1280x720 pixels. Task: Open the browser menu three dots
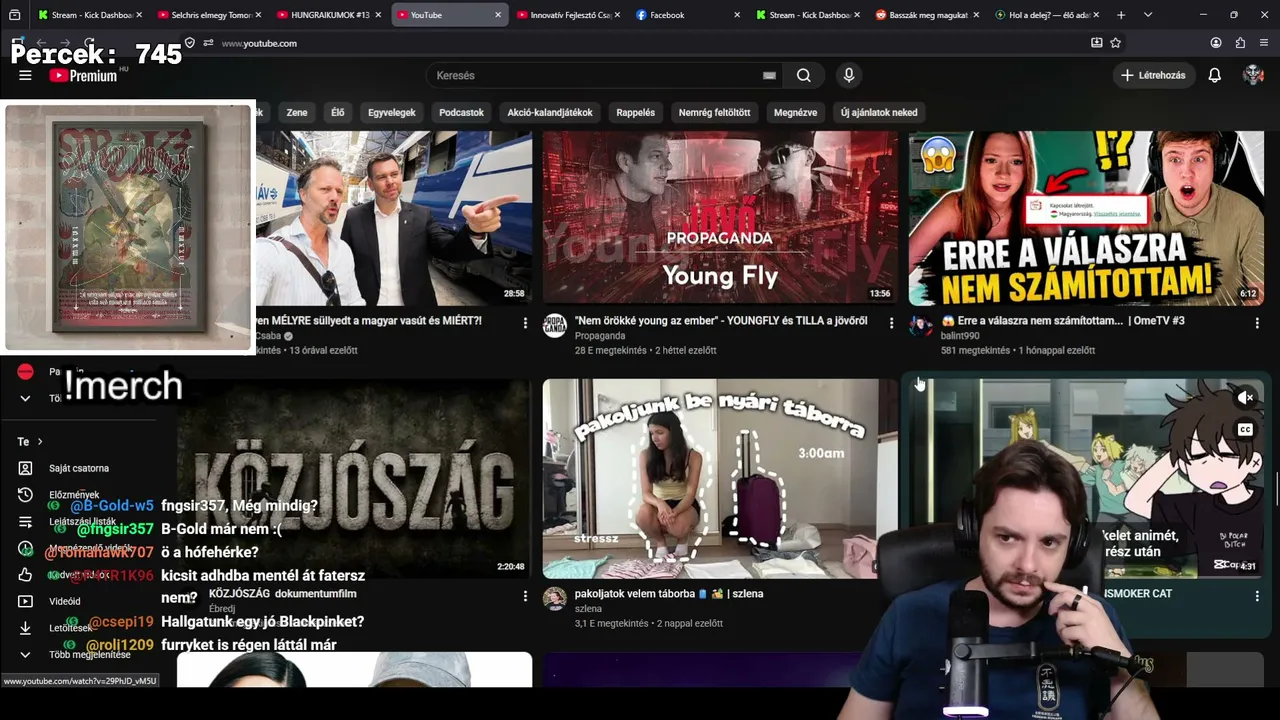[x=1264, y=43]
